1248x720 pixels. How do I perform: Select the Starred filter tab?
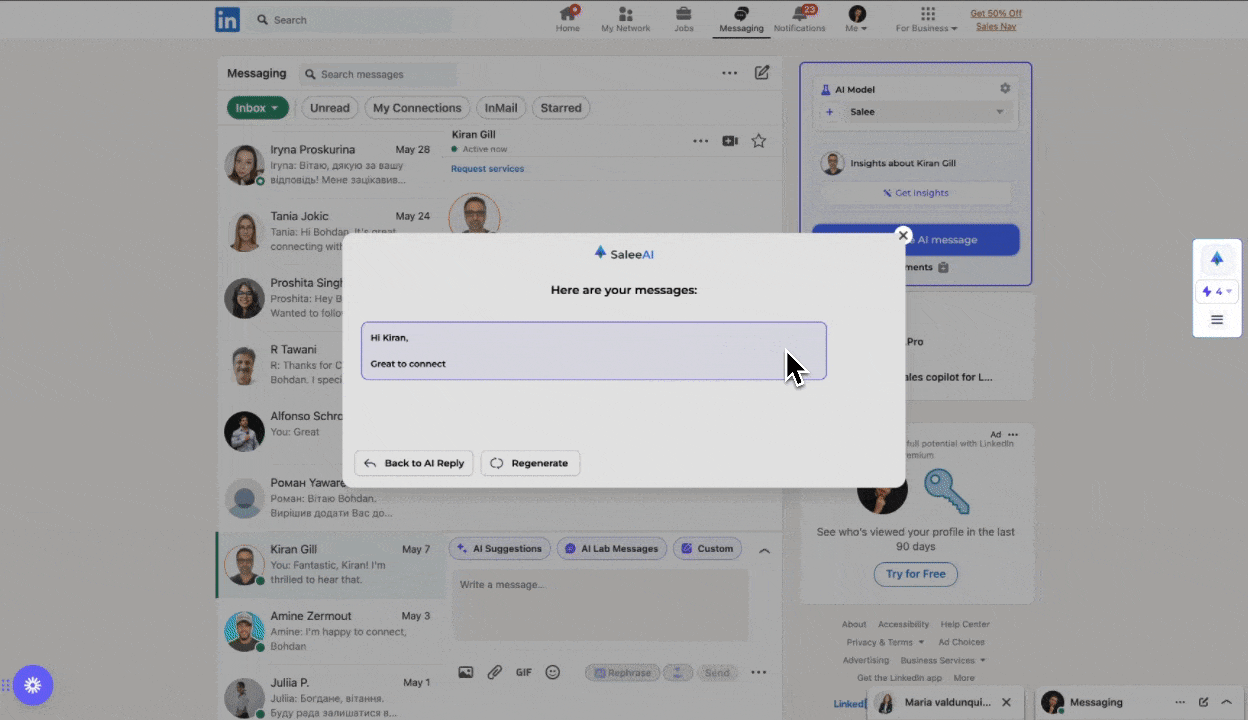click(561, 108)
